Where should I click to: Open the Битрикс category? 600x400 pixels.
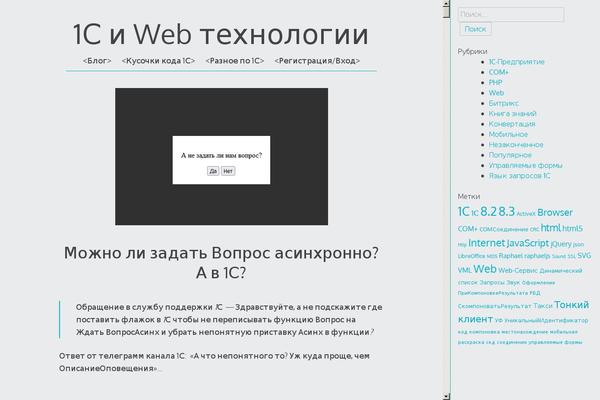coord(504,103)
